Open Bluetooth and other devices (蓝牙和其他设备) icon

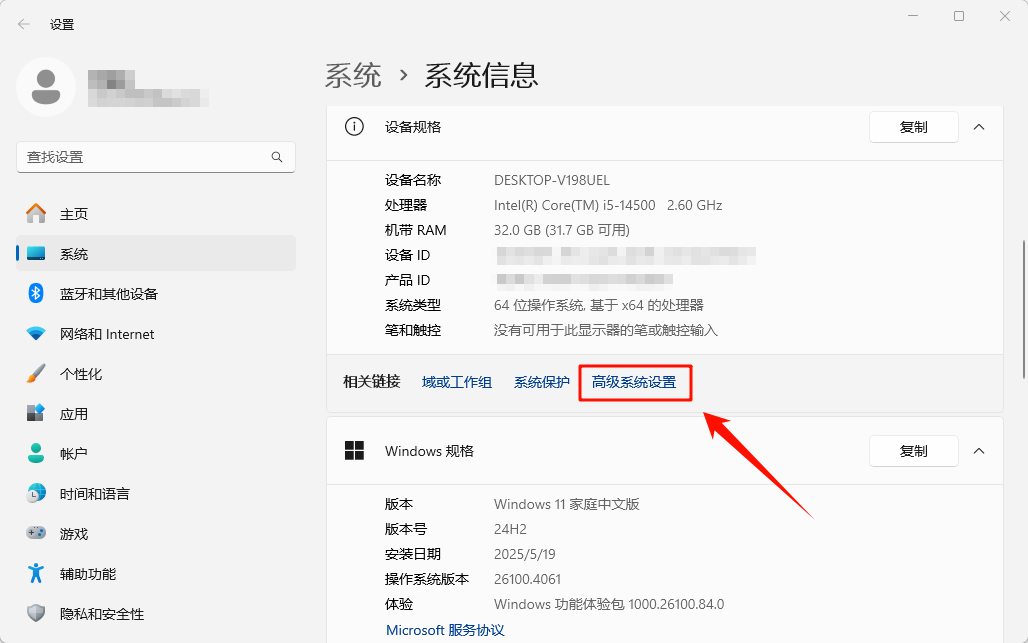coord(36,294)
